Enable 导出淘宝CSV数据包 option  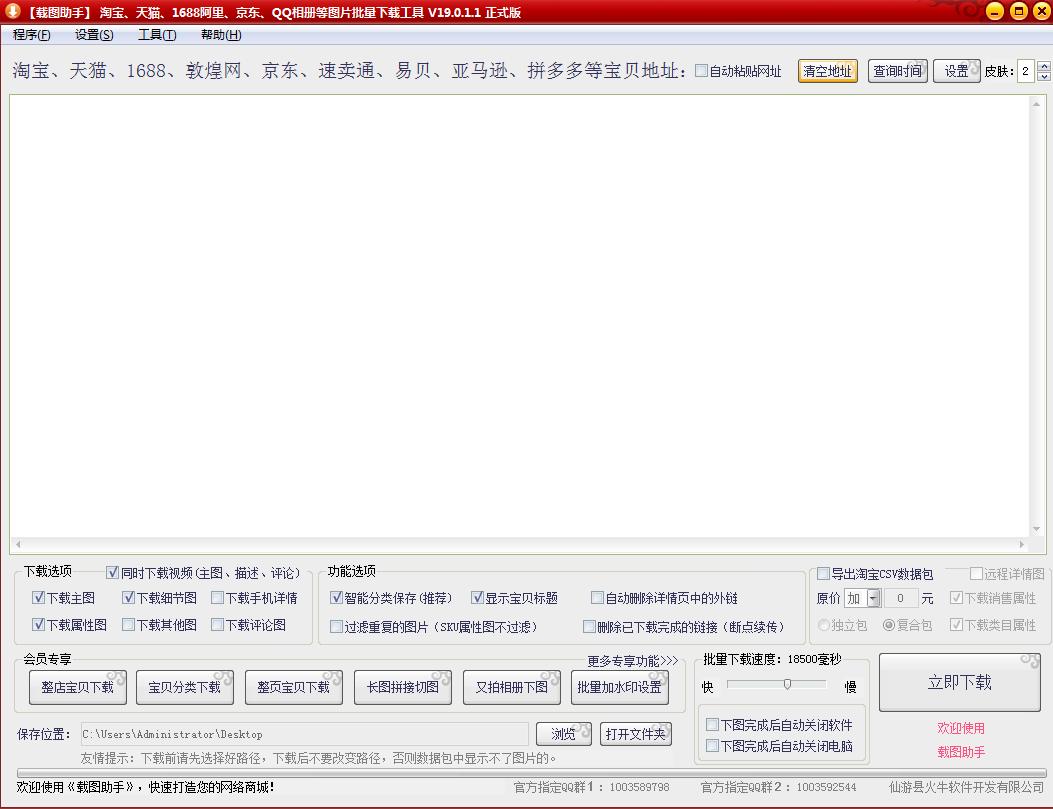tap(821, 574)
